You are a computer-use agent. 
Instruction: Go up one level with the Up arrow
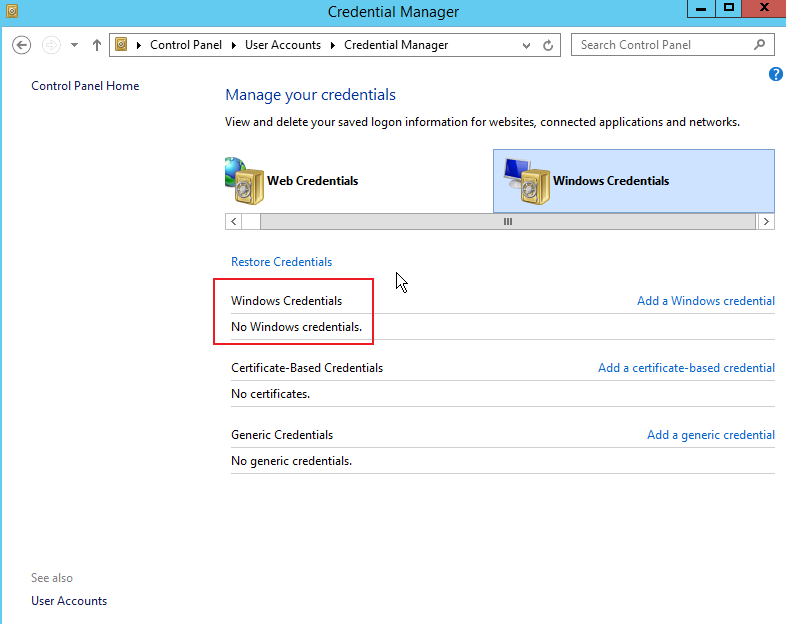(x=97, y=45)
